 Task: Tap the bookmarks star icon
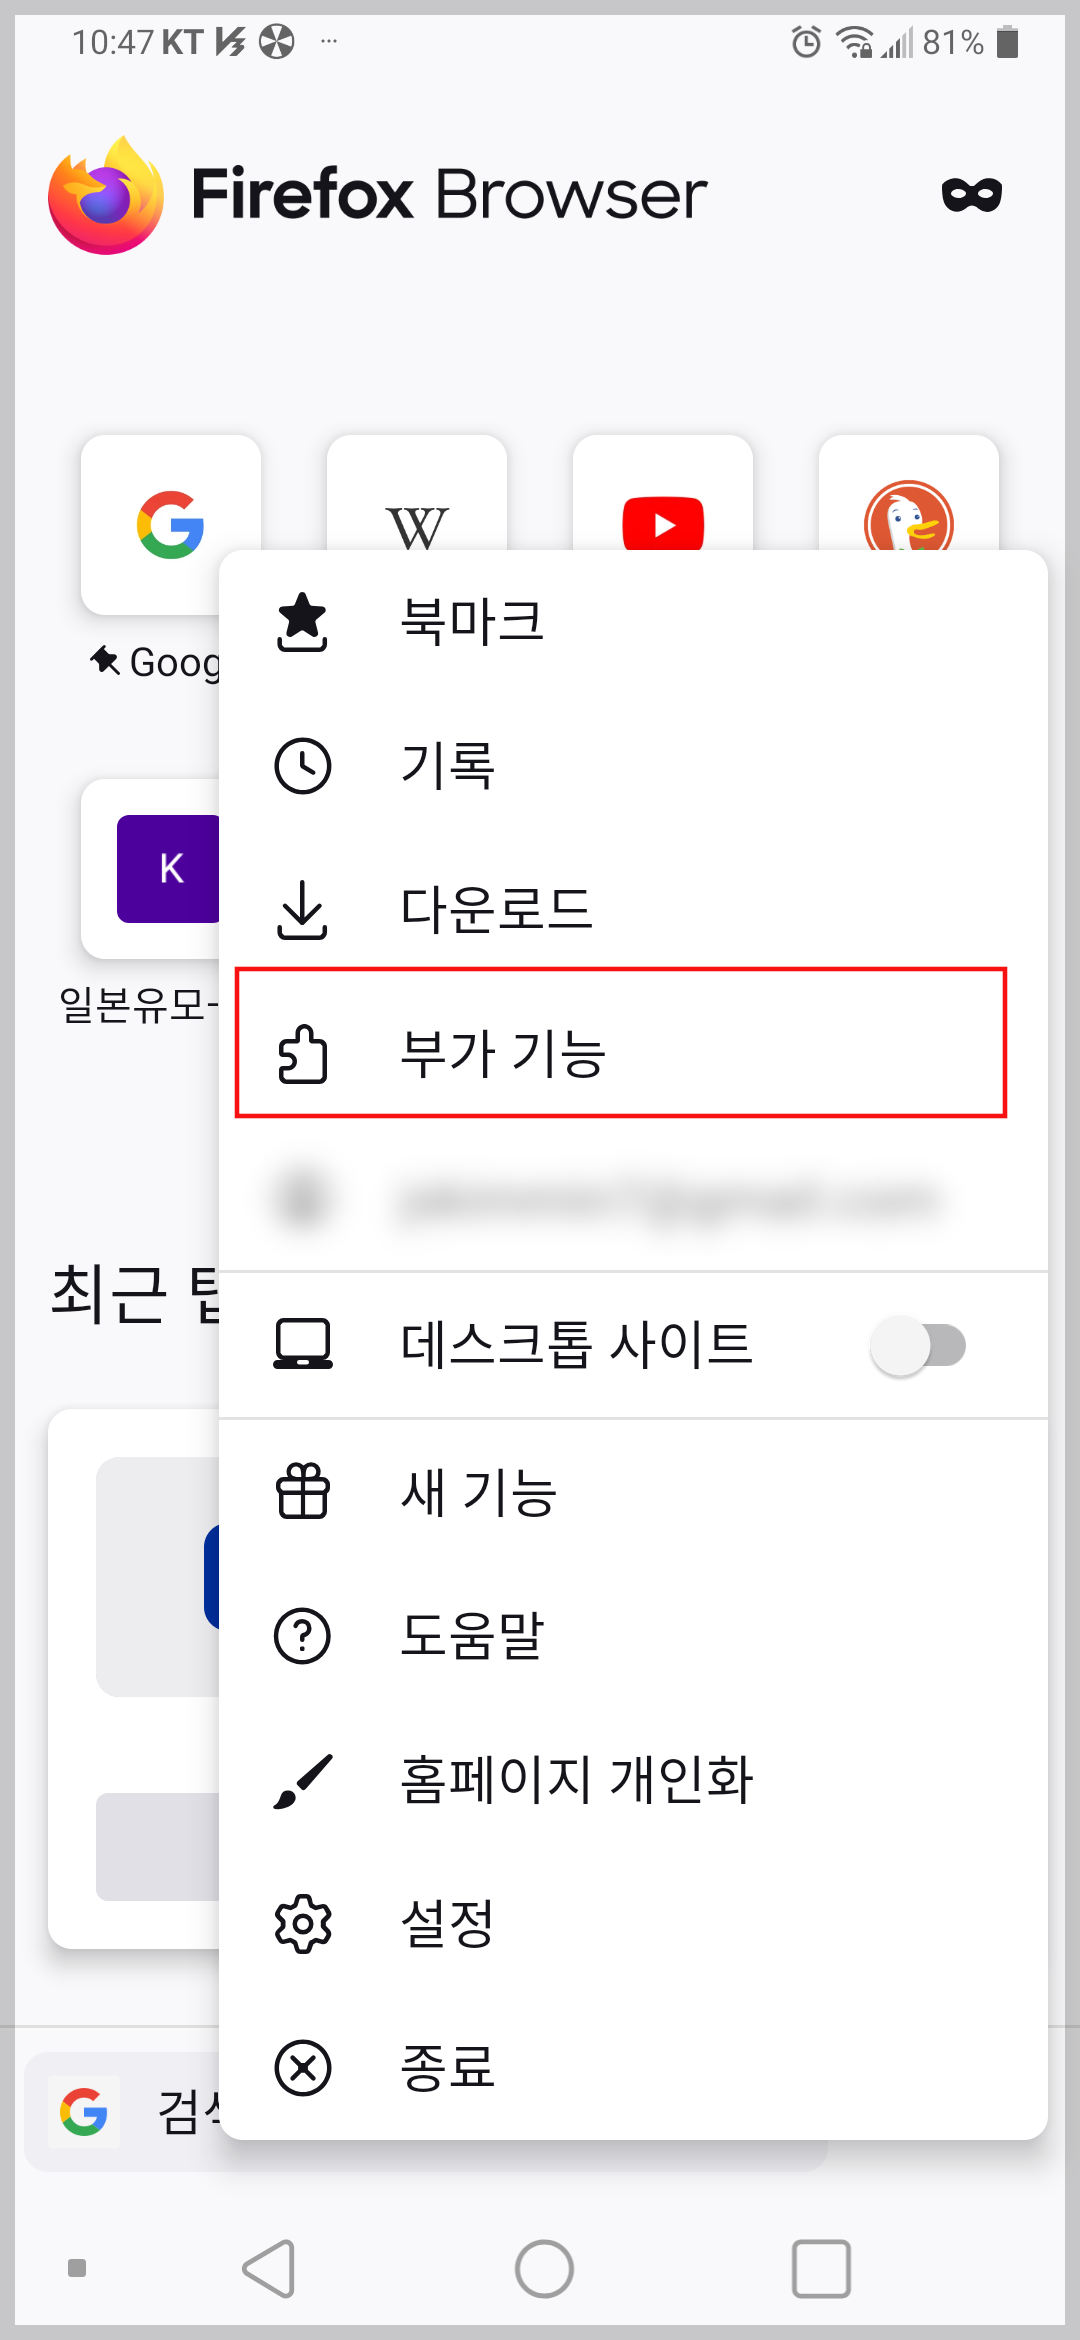click(303, 621)
